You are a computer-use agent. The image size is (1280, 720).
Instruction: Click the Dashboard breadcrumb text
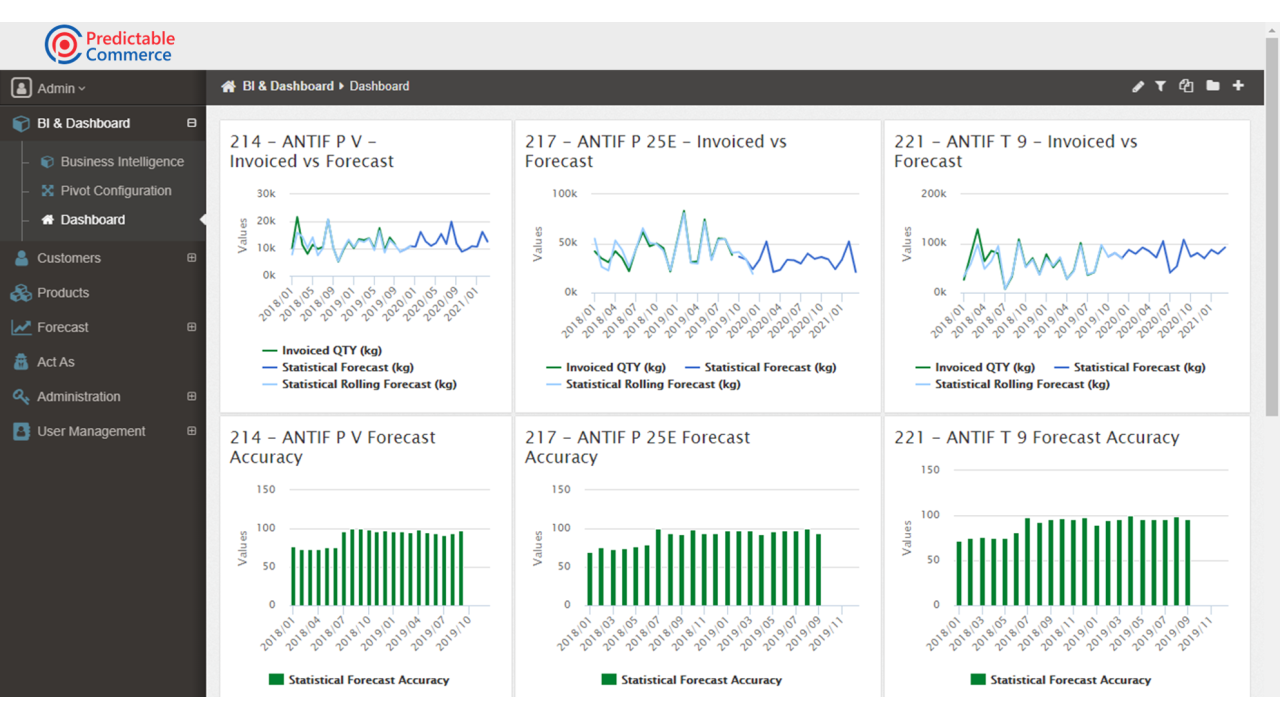click(x=379, y=86)
